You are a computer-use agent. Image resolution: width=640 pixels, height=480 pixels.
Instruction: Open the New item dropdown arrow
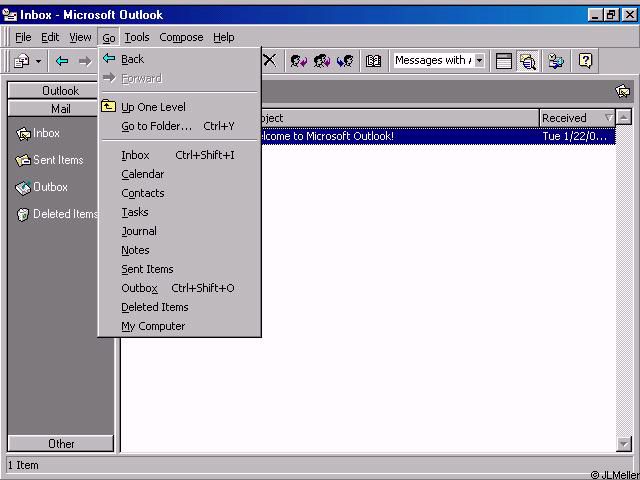38,62
